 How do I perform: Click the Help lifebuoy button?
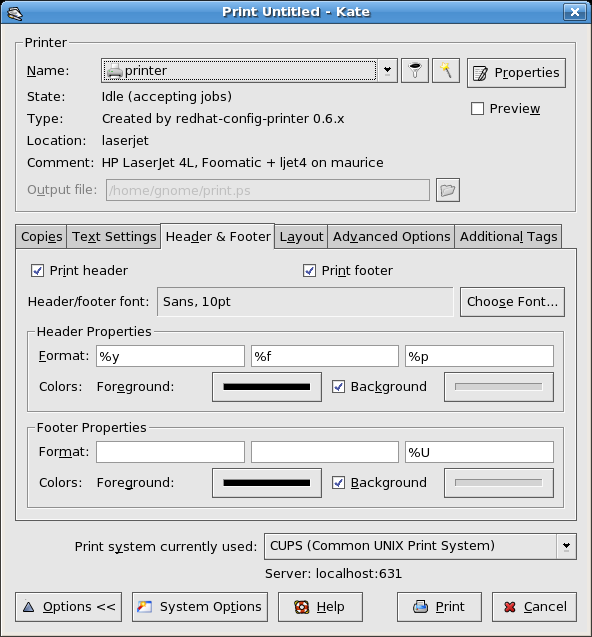pos(320,607)
